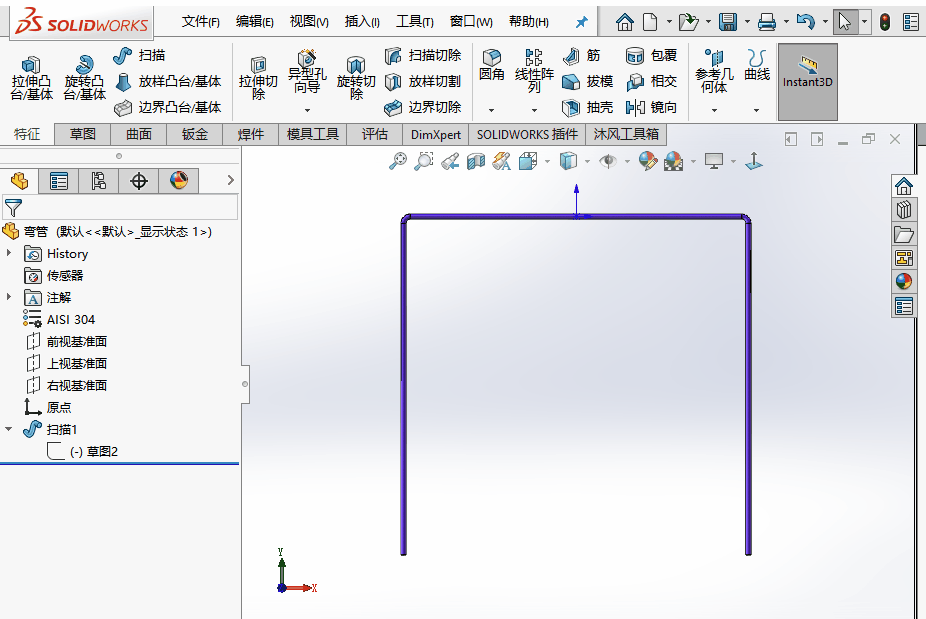Image resolution: width=926 pixels, height=619 pixels.
Task: Pin the menu bar with pushpin
Action: pyautogui.click(x=582, y=22)
